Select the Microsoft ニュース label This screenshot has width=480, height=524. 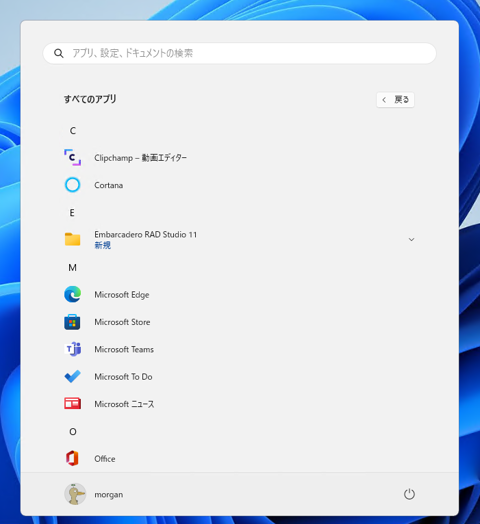coord(124,404)
